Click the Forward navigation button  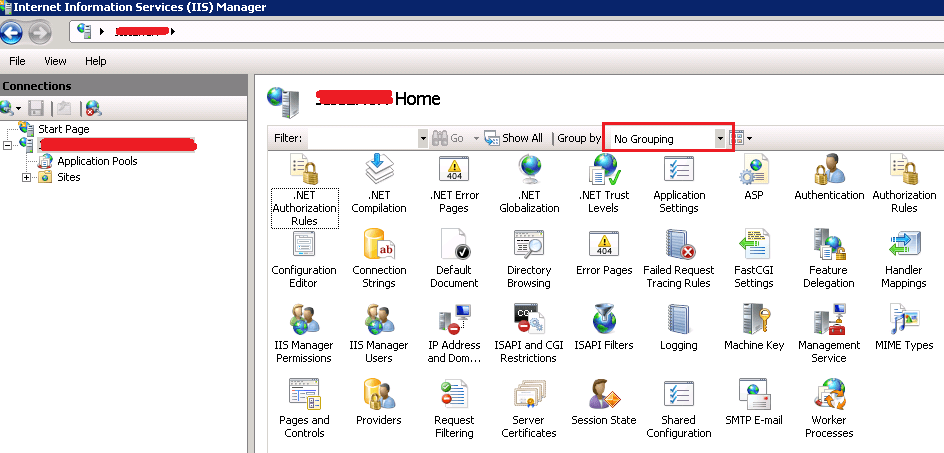pos(40,31)
